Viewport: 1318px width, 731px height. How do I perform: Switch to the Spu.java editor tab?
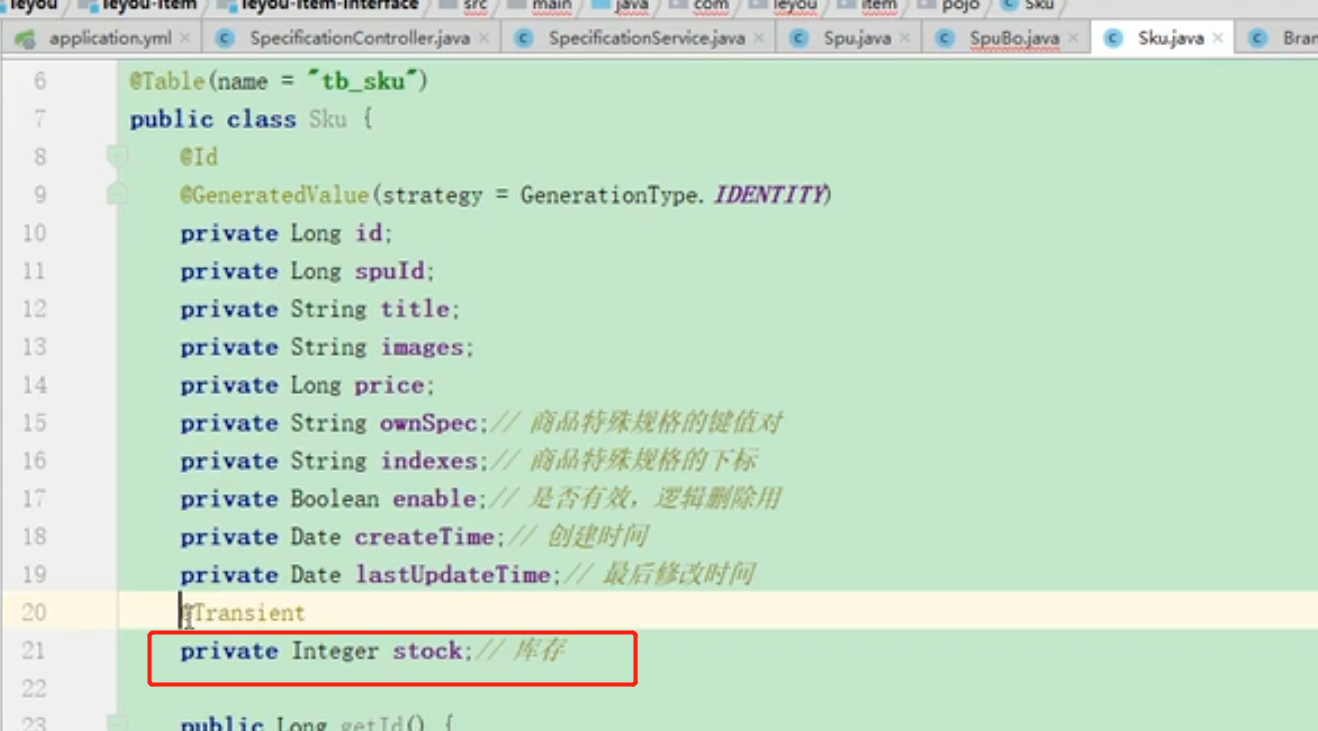[x=857, y=39]
